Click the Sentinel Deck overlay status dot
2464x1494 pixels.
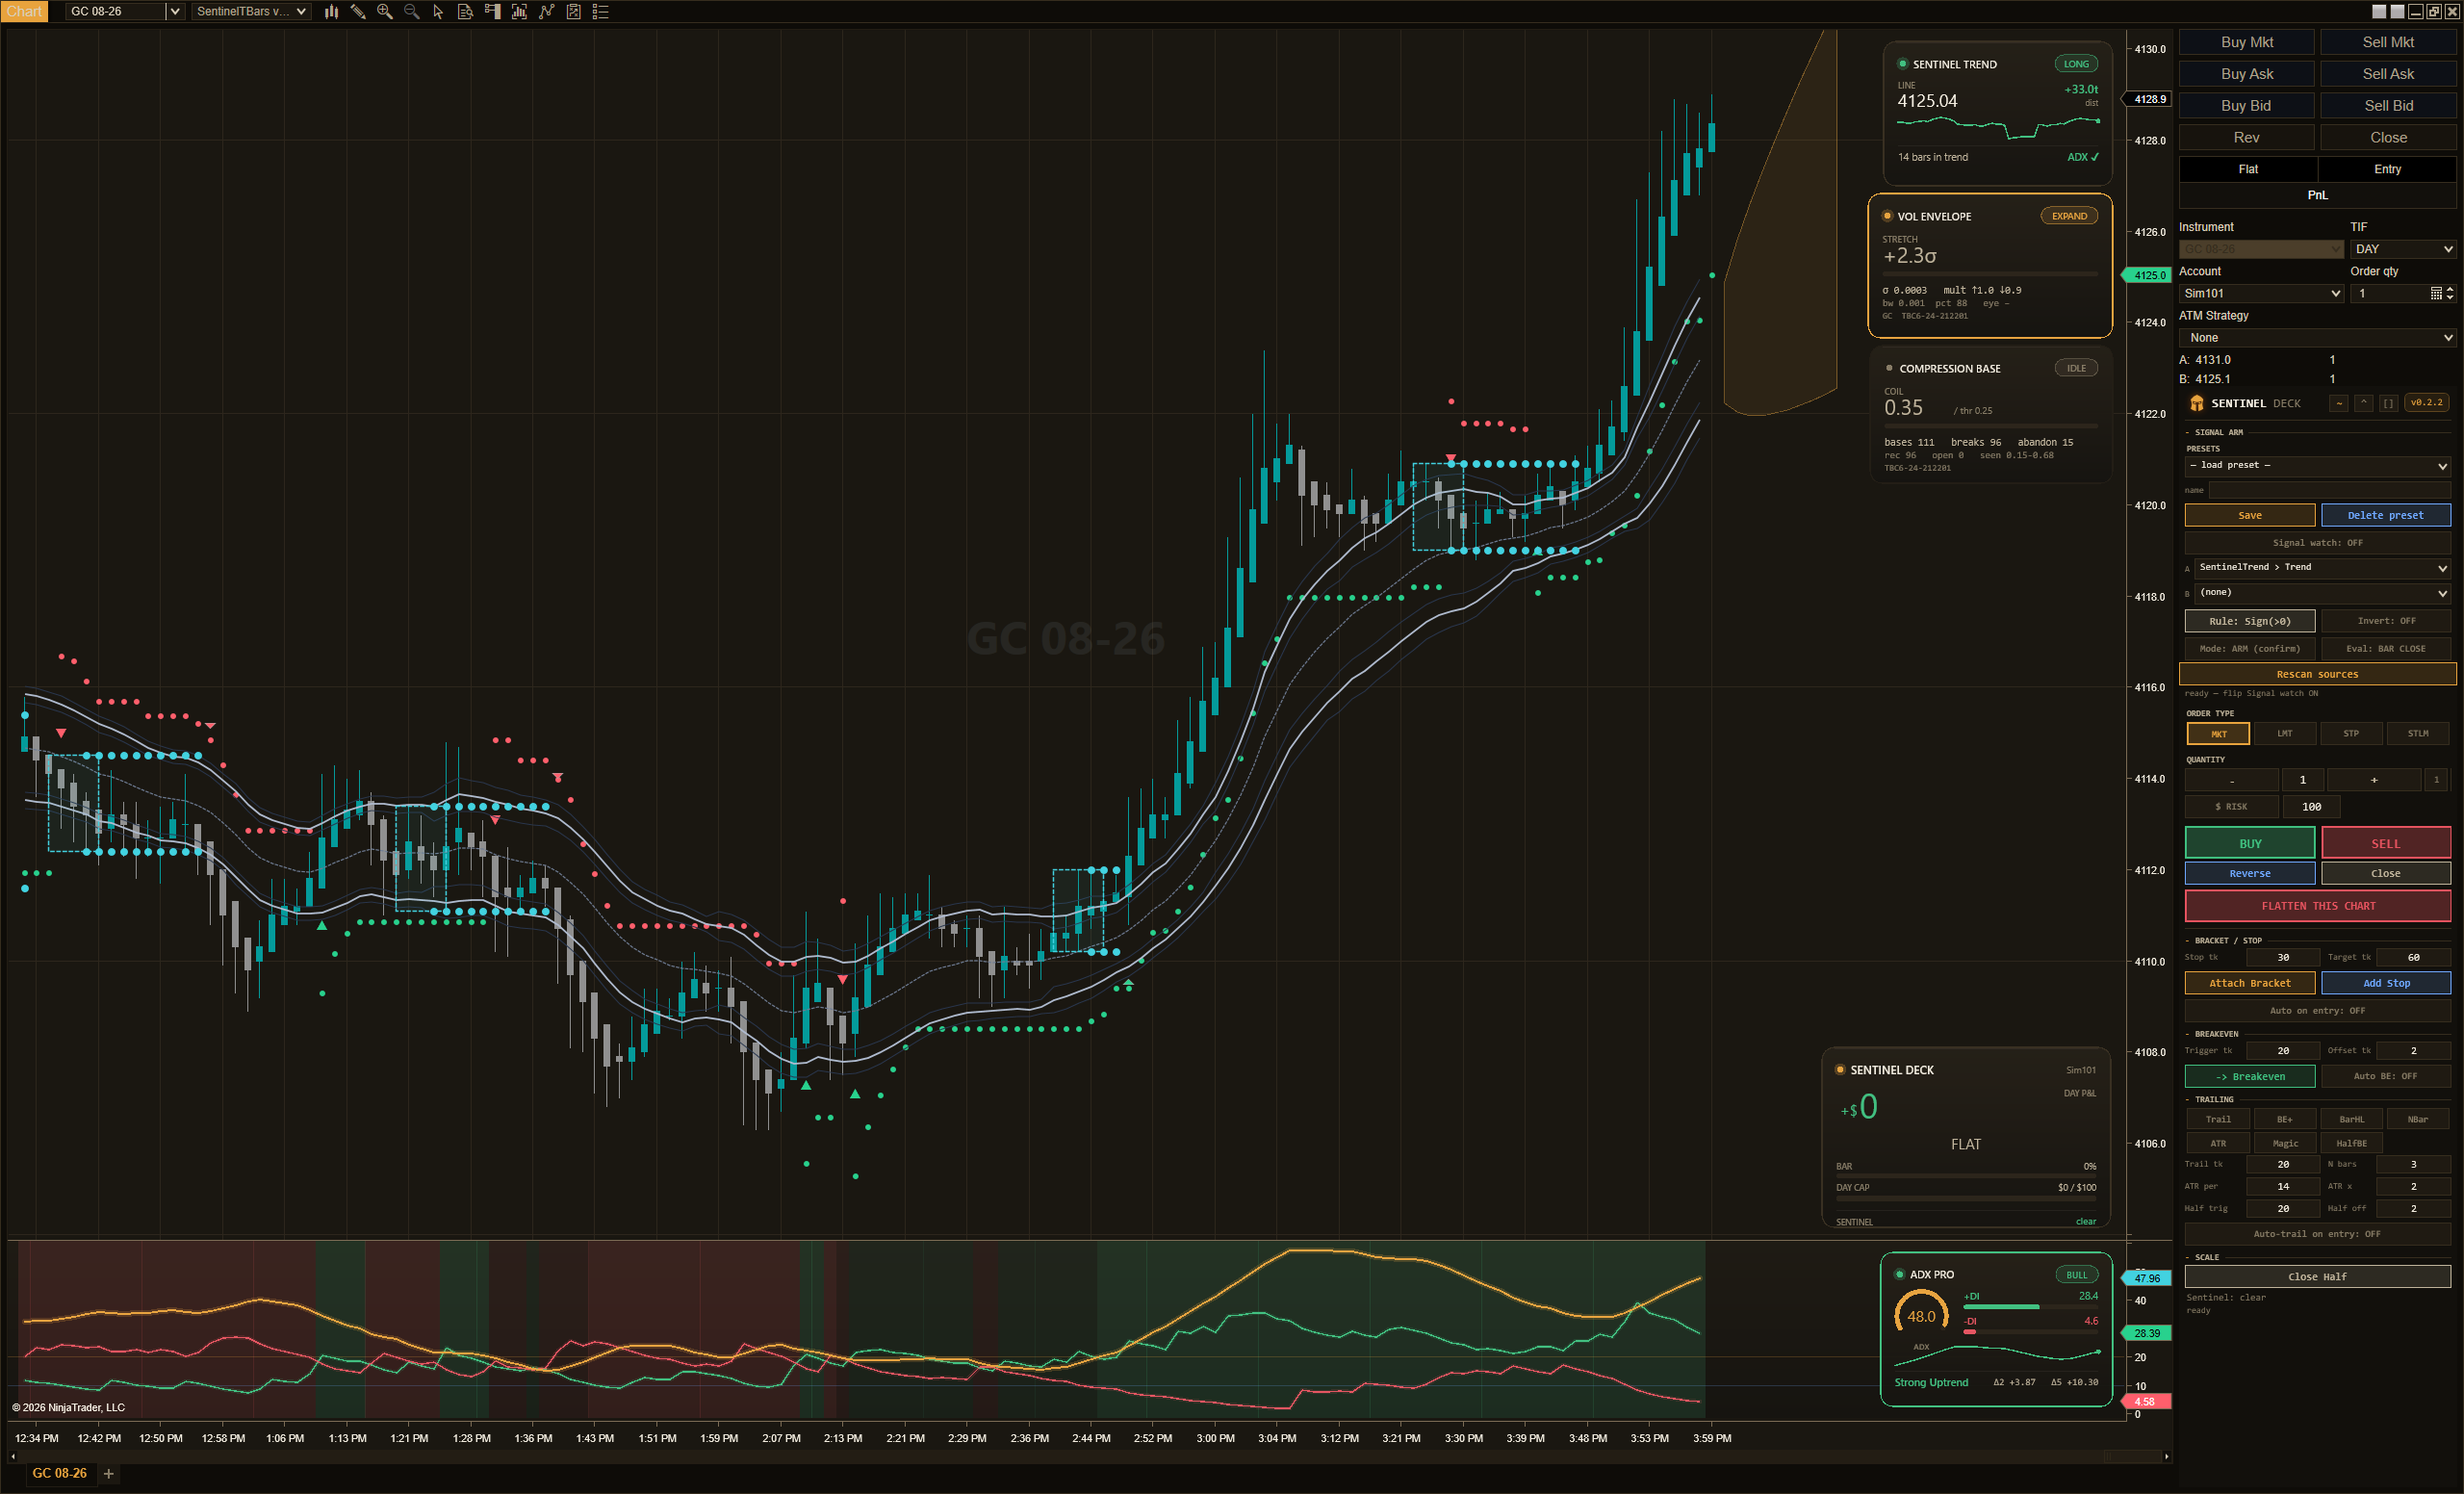(x=1840, y=1070)
